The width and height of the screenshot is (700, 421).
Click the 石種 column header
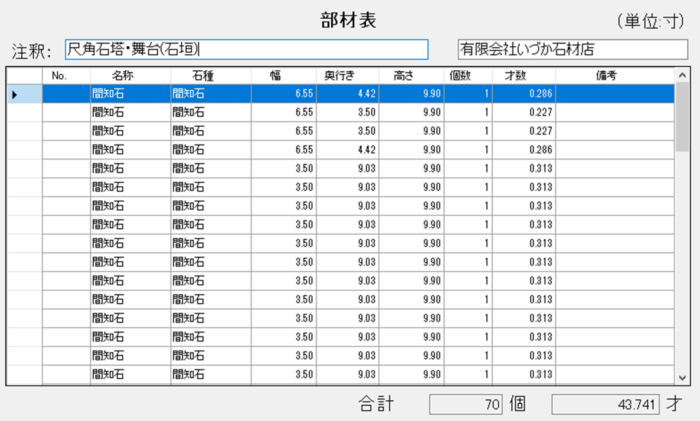211,76
